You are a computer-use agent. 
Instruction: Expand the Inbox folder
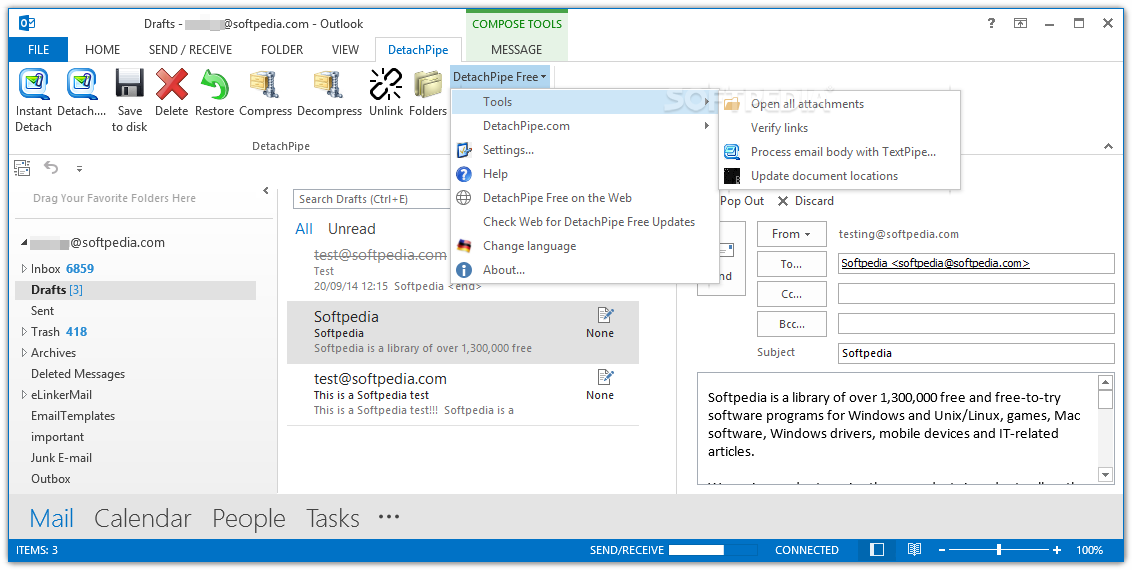click(24, 268)
